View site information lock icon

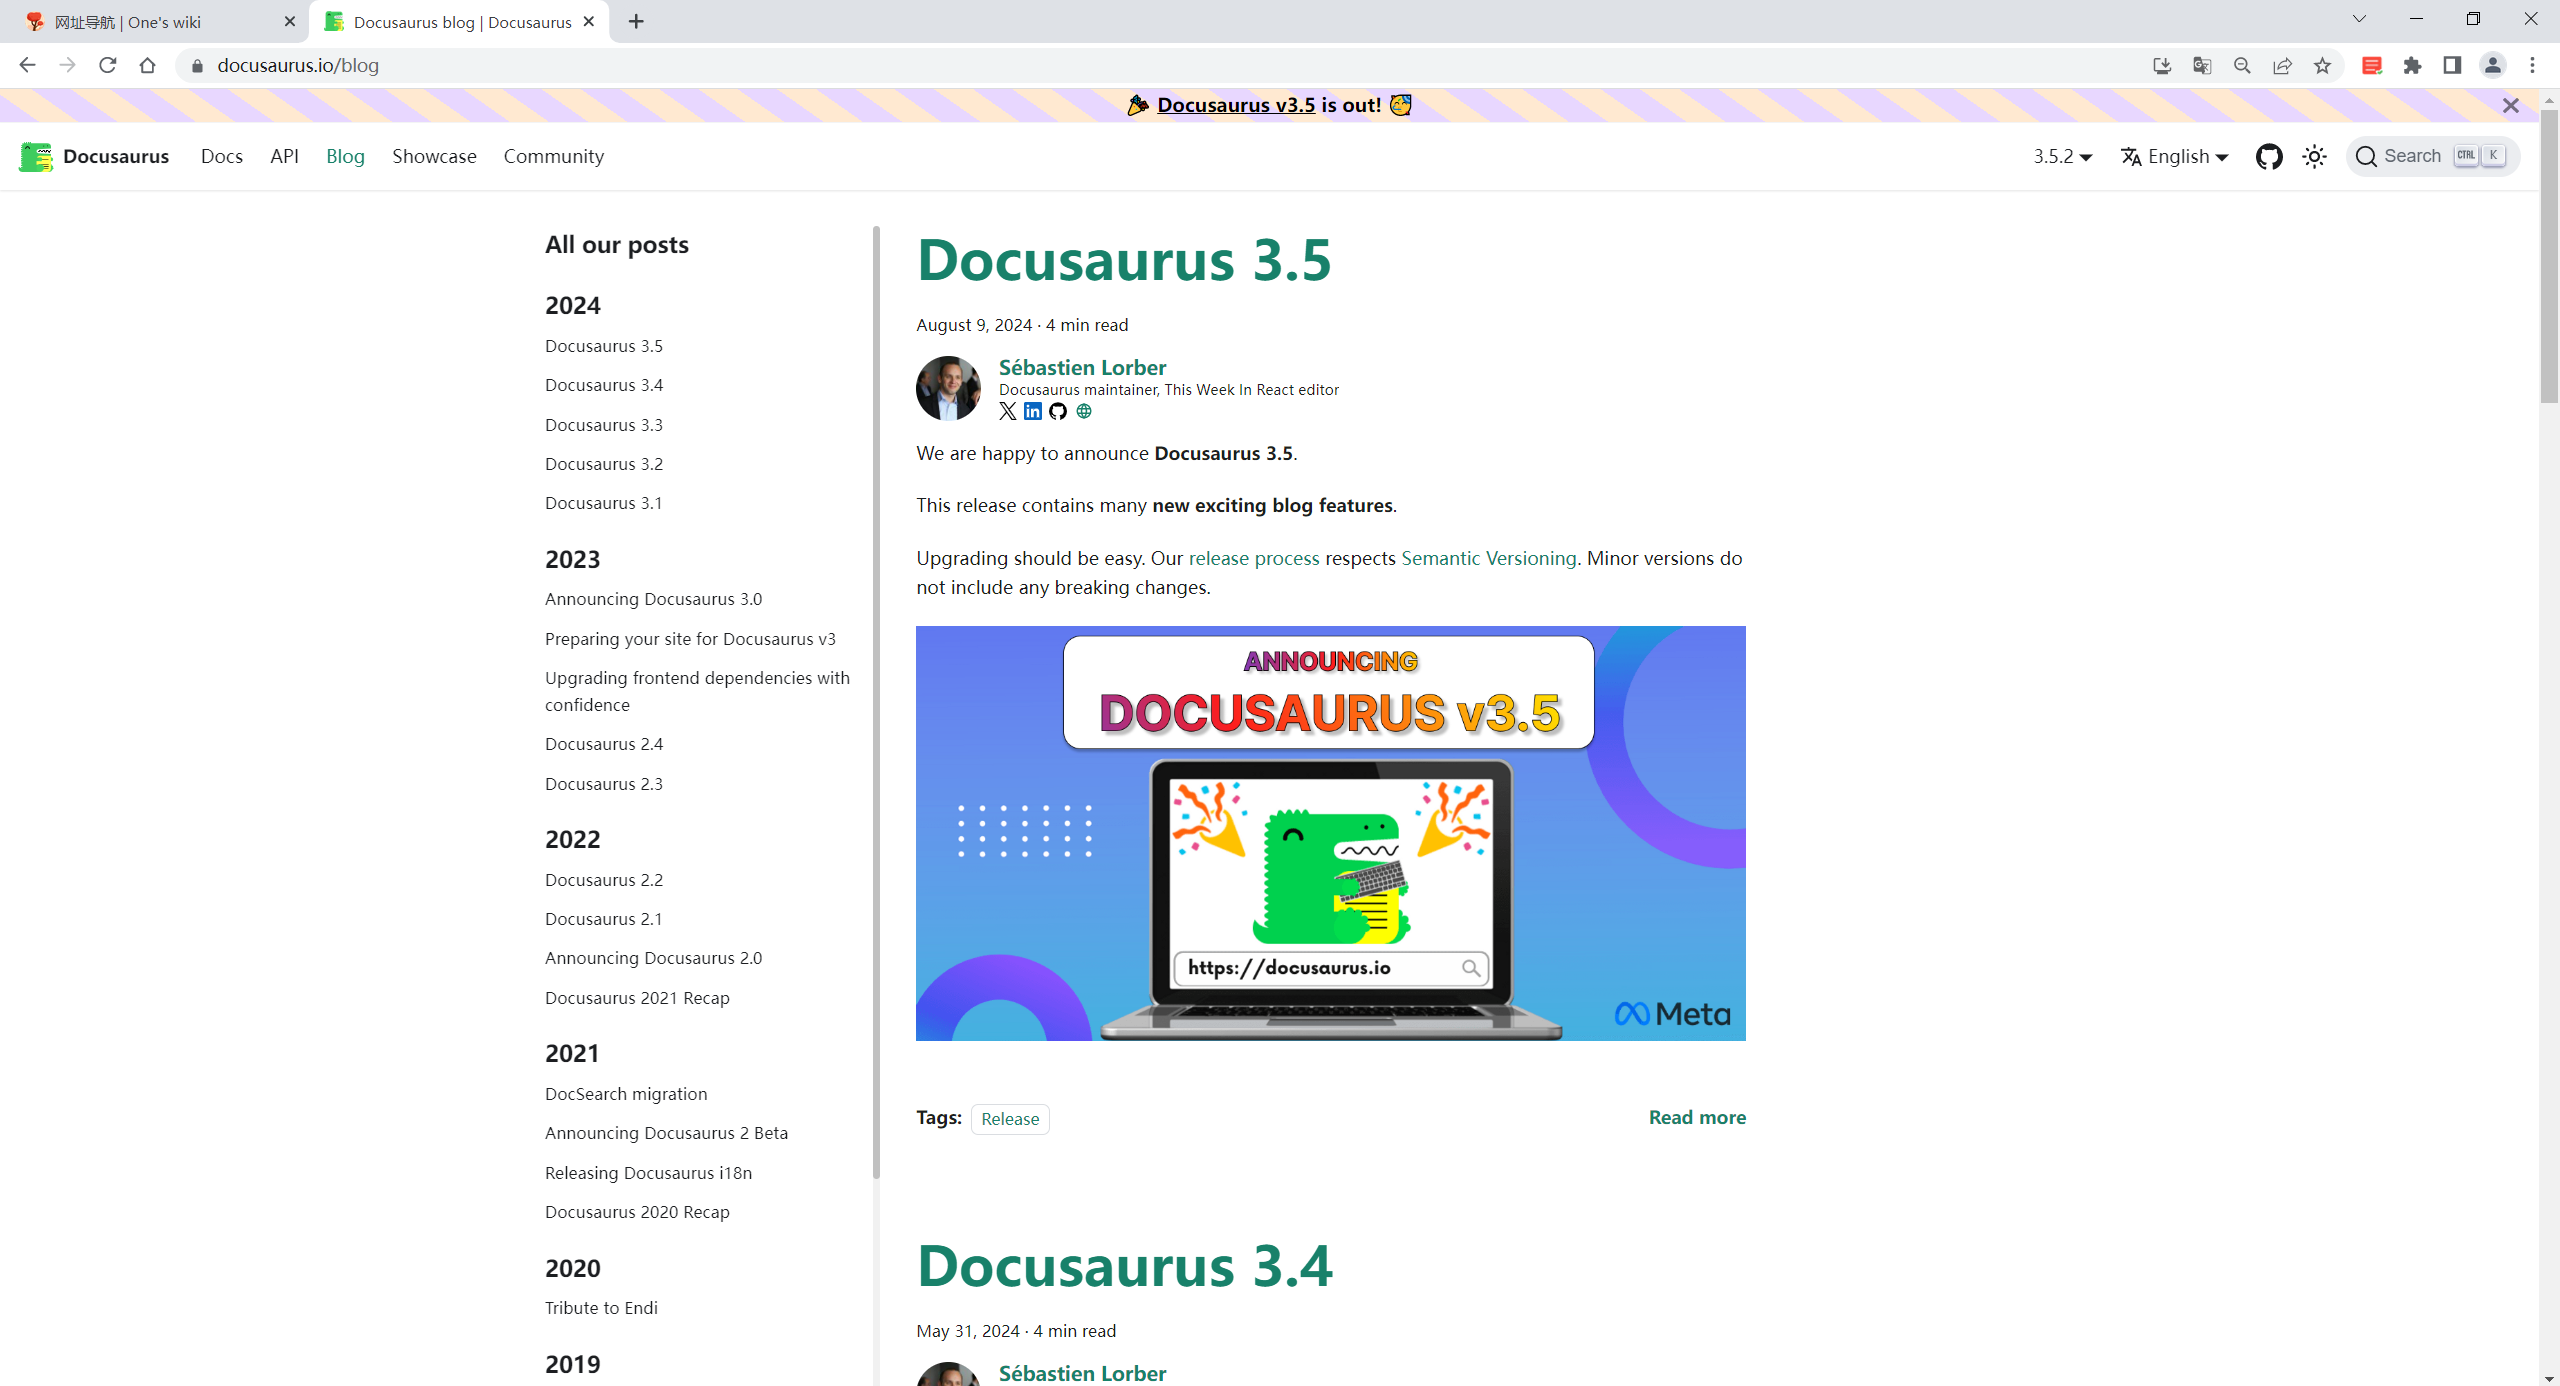coord(197,65)
